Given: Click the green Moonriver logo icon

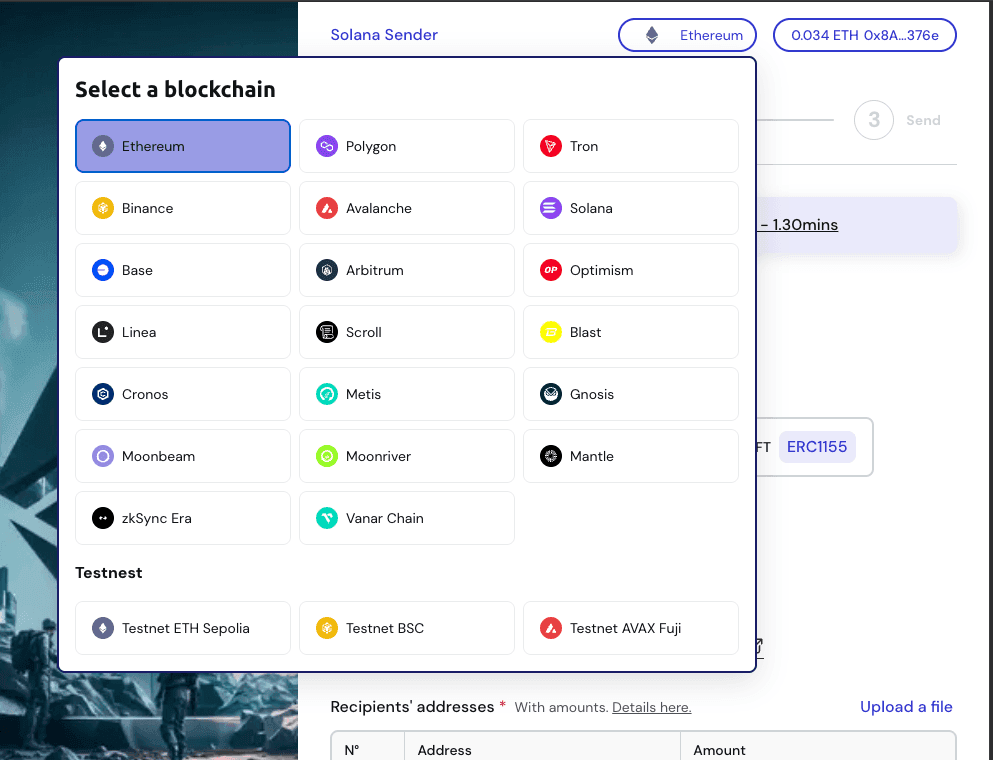Looking at the screenshot, I should (x=327, y=457).
